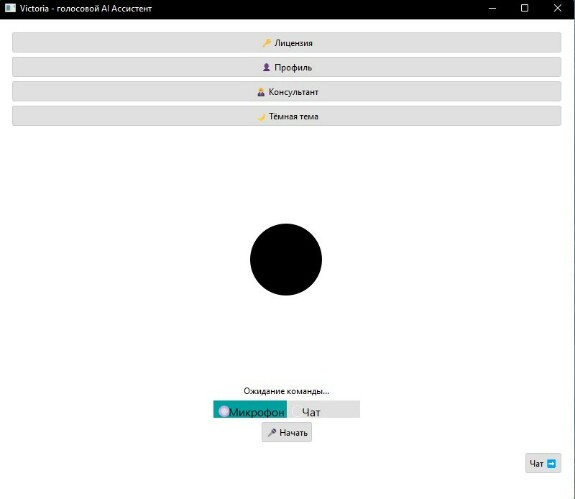Click the key icon beside Лицензия
The height and width of the screenshot is (499, 575).
(x=267, y=43)
